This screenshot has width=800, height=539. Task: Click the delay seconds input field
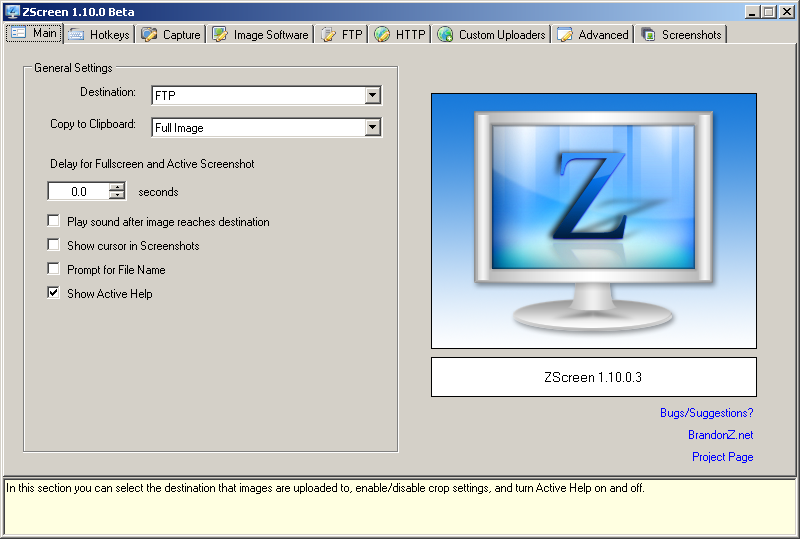pos(79,191)
